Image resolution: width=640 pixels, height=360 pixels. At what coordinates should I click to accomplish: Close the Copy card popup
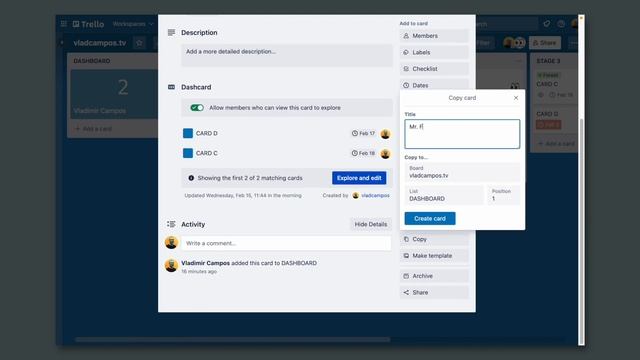pos(516,98)
